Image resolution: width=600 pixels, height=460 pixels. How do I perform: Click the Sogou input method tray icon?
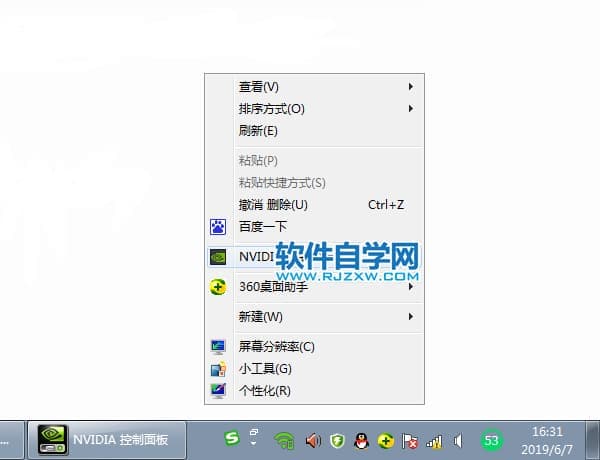(x=232, y=439)
